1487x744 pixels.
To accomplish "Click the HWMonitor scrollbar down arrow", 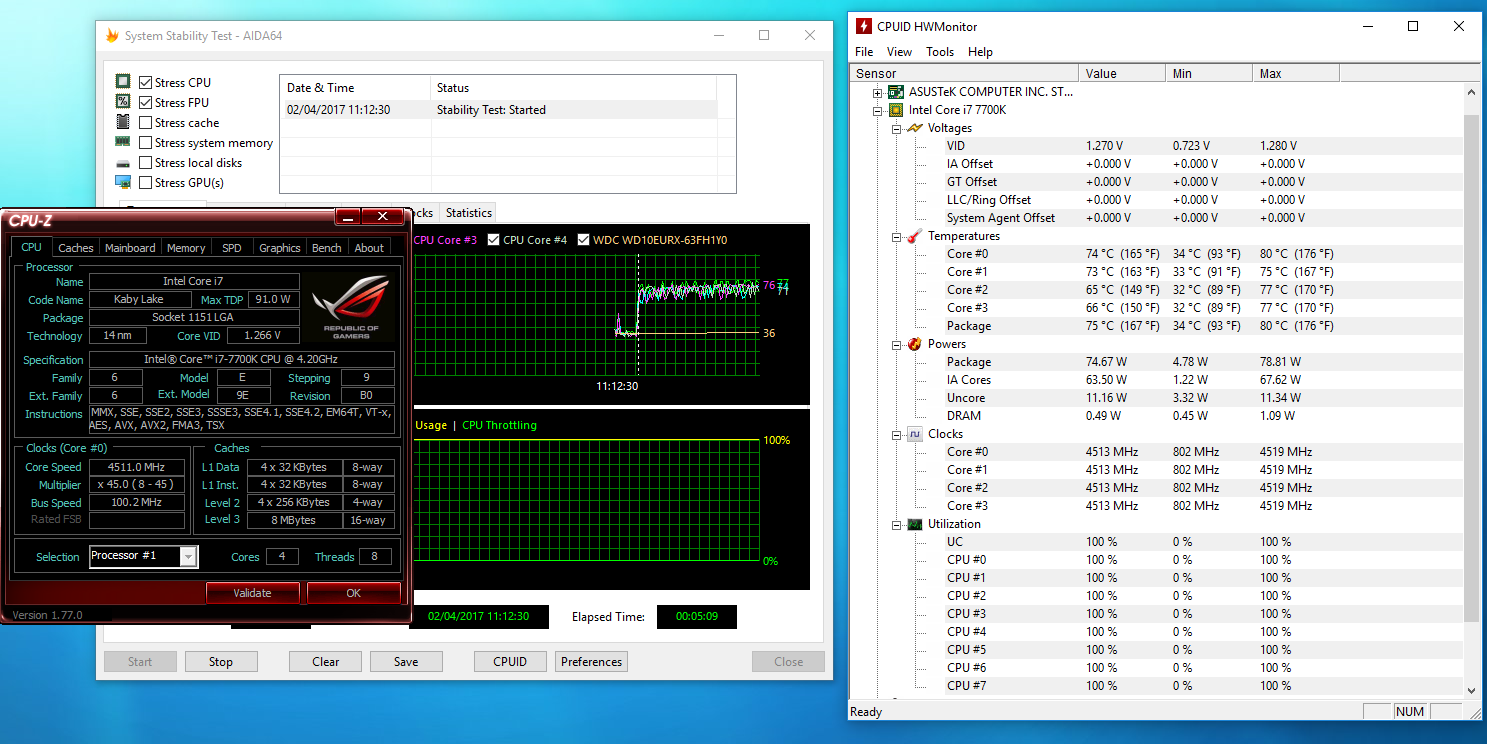I will pyautogui.click(x=1471, y=690).
